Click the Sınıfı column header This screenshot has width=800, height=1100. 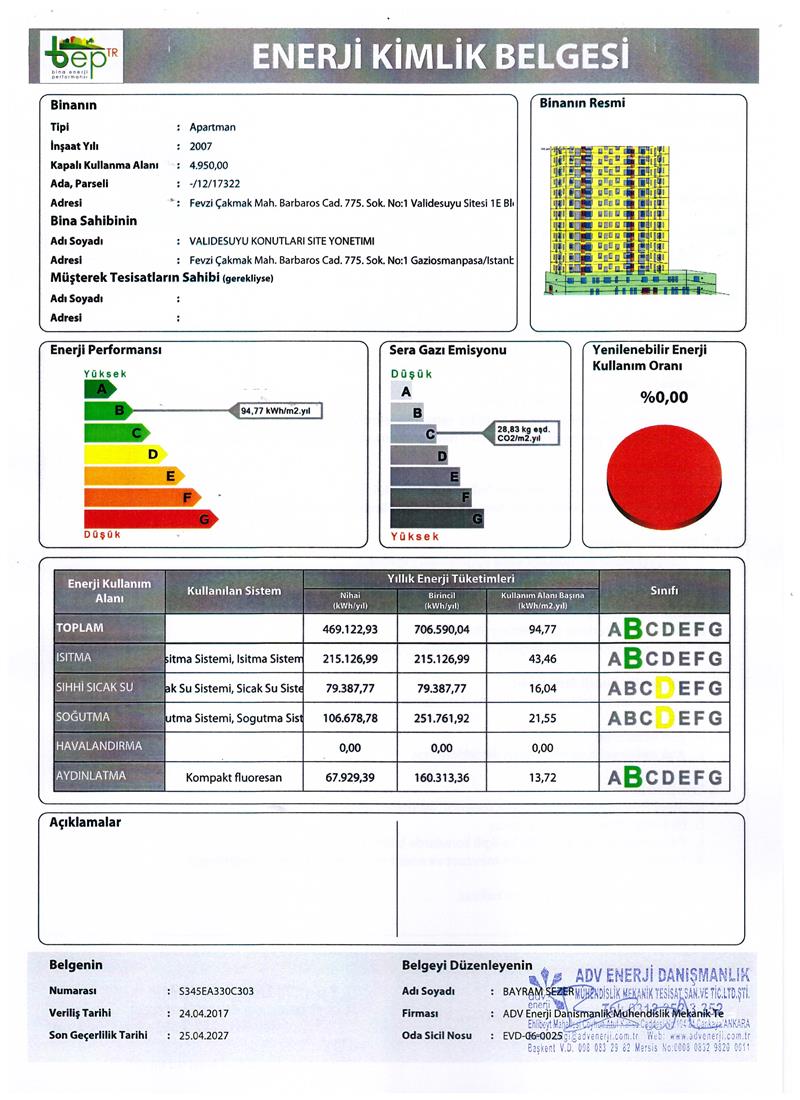(x=664, y=591)
